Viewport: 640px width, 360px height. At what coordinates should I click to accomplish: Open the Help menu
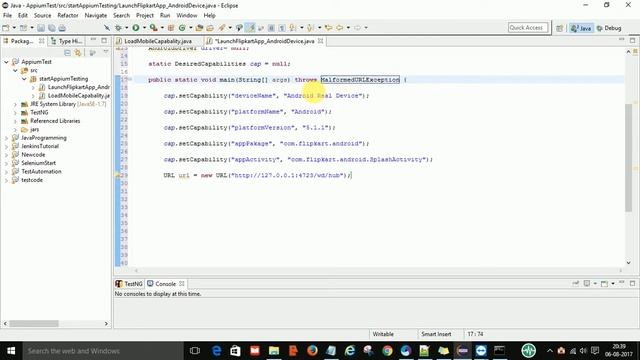click(x=209, y=16)
